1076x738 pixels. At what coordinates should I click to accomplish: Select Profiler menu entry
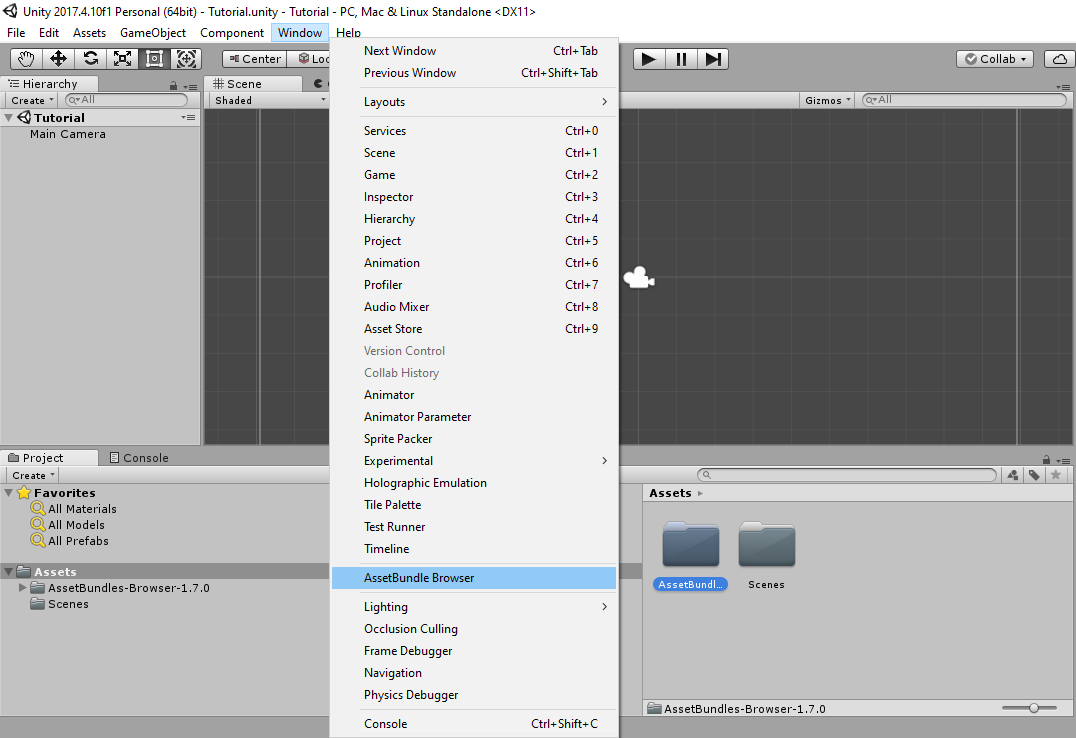click(x=473, y=285)
